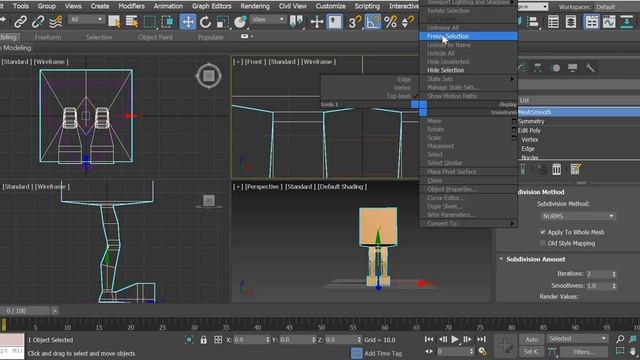640x360 pixels.
Task: Click the Add Time Tag label
Action: [383, 353]
